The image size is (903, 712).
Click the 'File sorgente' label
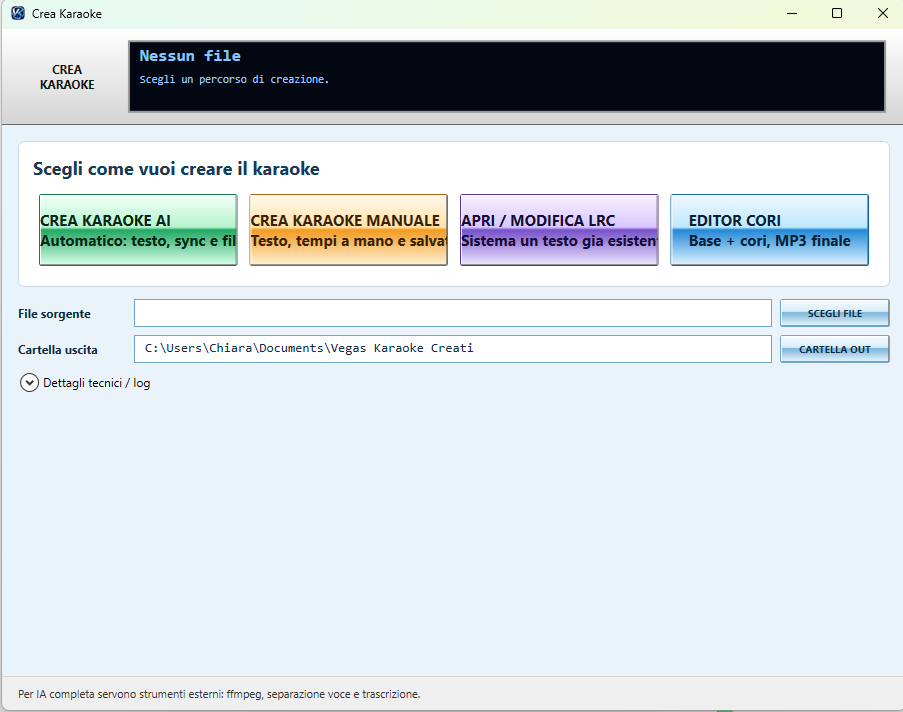pyautogui.click(x=54, y=314)
